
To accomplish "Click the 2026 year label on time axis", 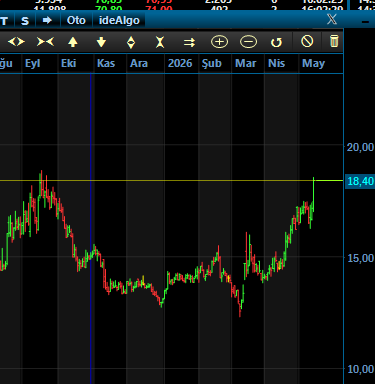I will coord(180,63).
